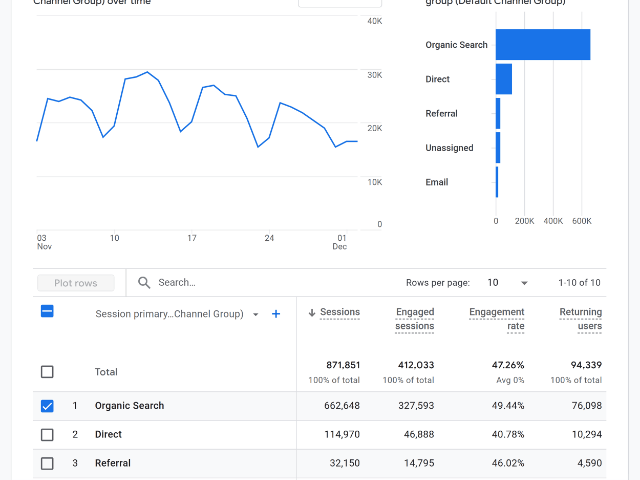The width and height of the screenshot is (640, 480).
Task: Sort by the Returning users column header
Action: pos(580,319)
